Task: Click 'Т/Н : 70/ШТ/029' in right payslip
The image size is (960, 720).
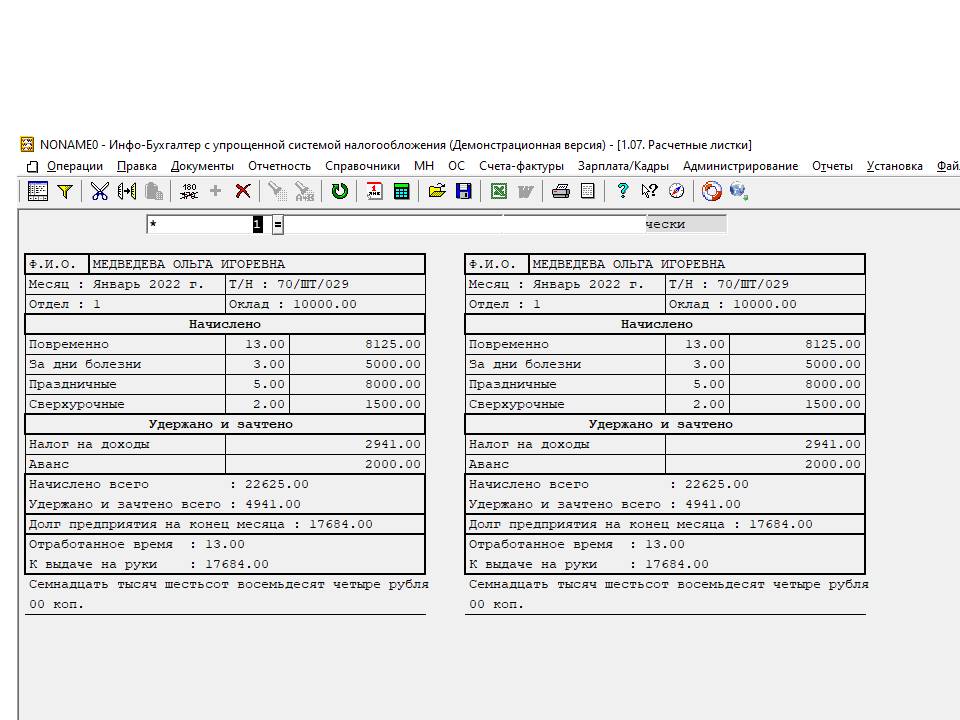Action: point(729,284)
